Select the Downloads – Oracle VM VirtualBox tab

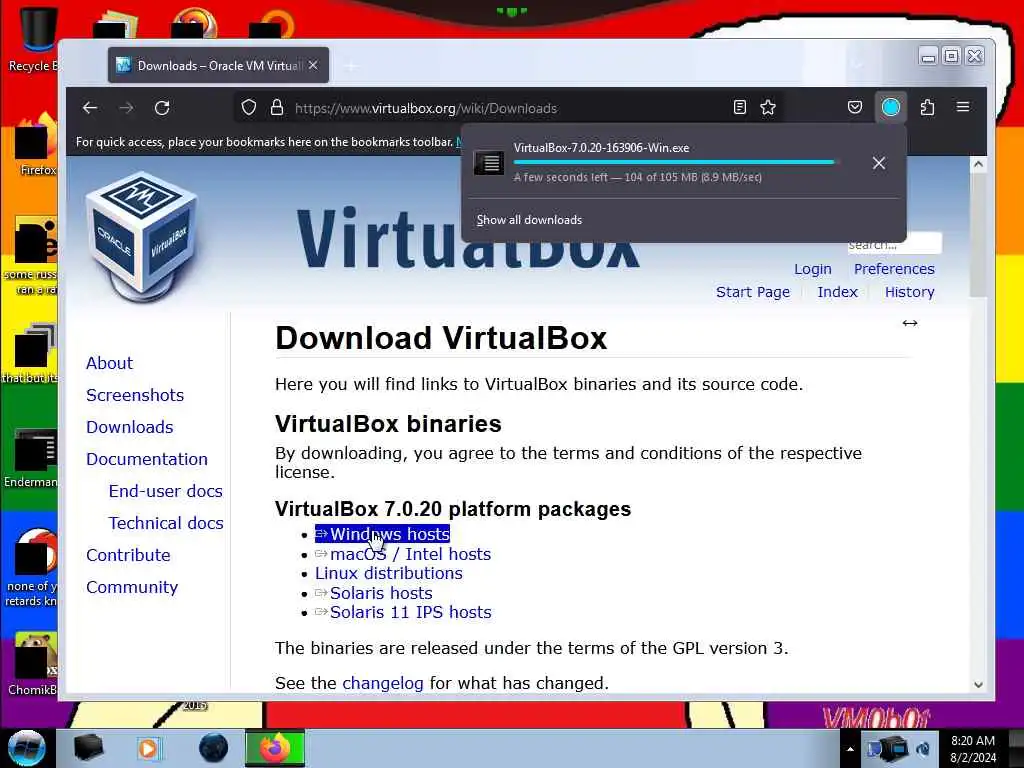218,65
